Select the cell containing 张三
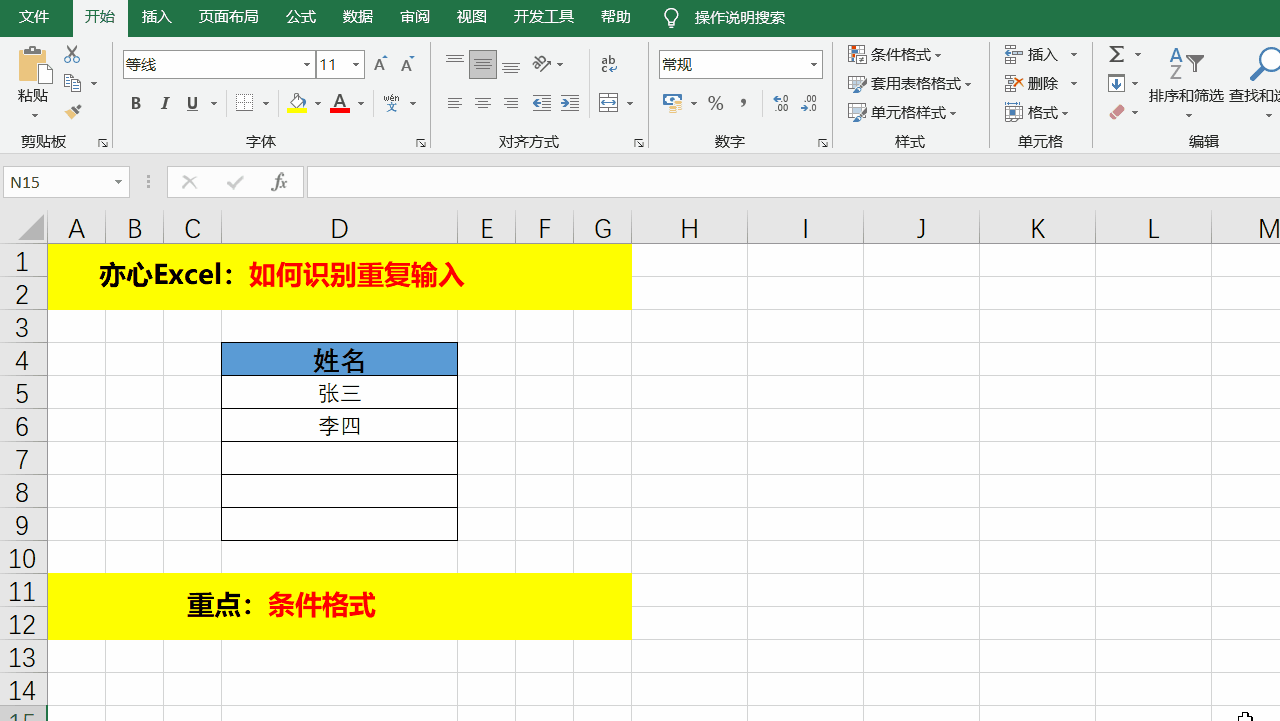This screenshot has width=1280, height=721. [x=339, y=393]
